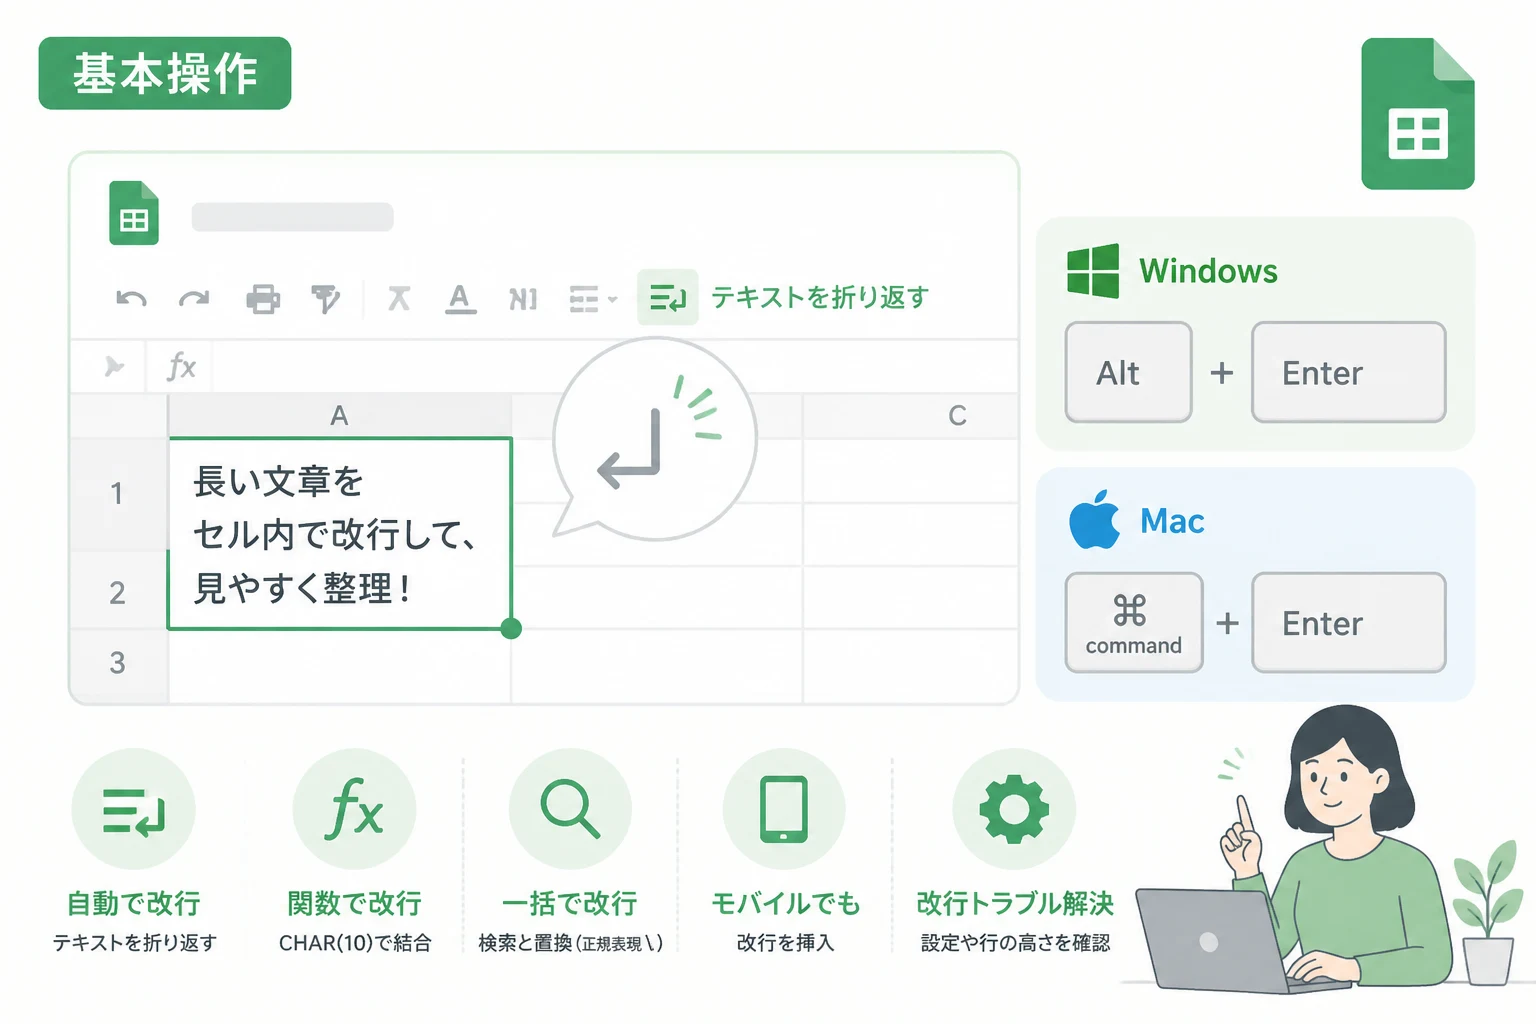Click the undo arrow in the toolbar

click(x=131, y=298)
